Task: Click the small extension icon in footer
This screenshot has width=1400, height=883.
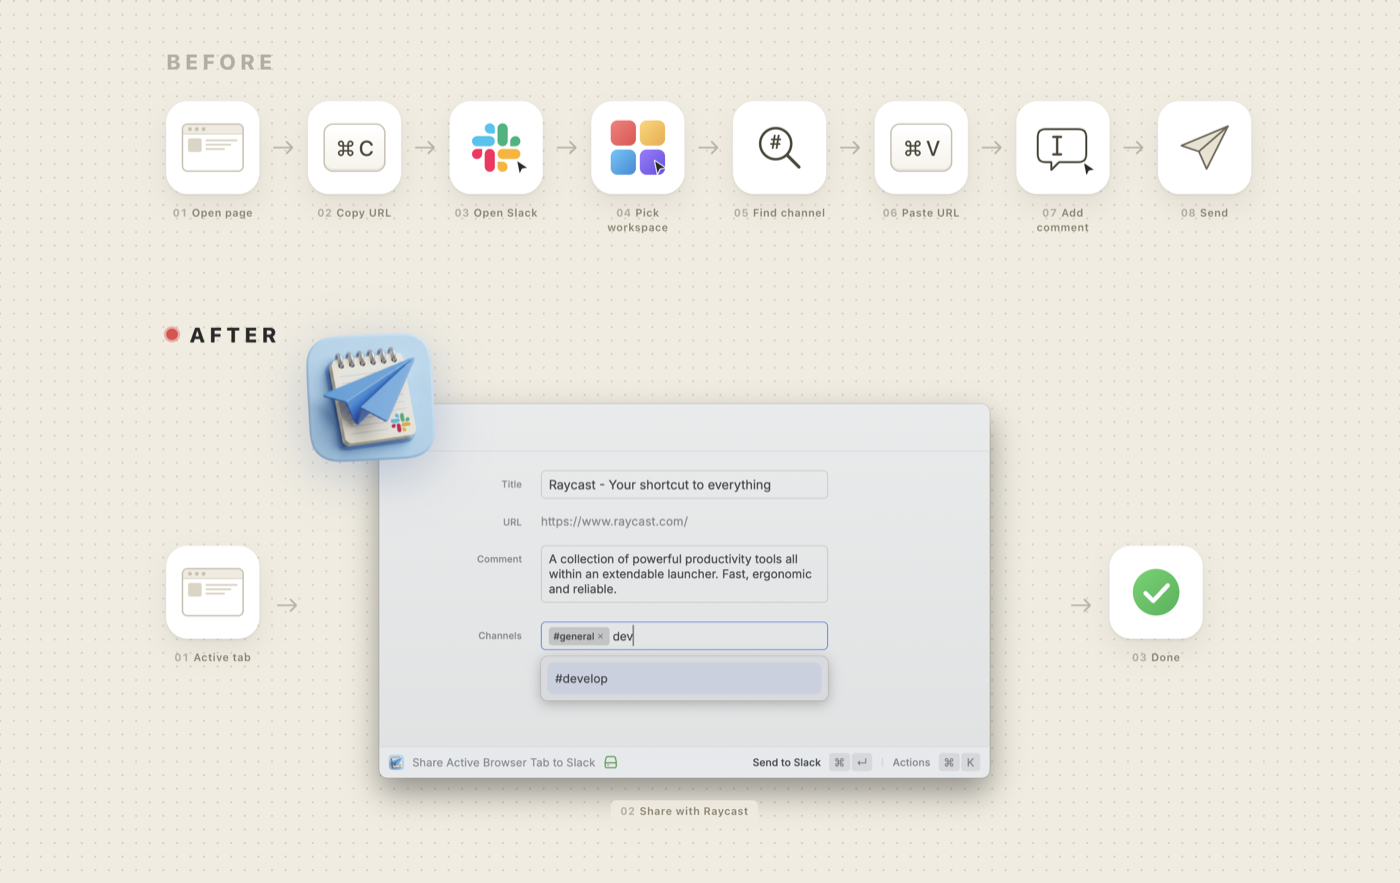Action: (396, 762)
